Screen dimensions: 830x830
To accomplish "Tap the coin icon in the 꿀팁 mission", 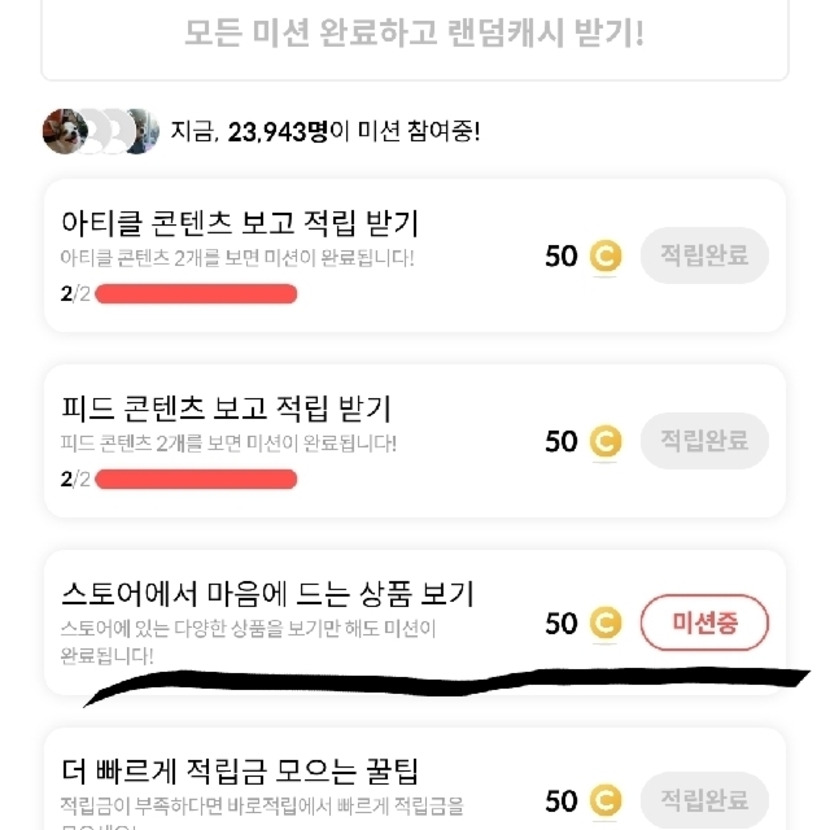I will pyautogui.click(x=604, y=800).
